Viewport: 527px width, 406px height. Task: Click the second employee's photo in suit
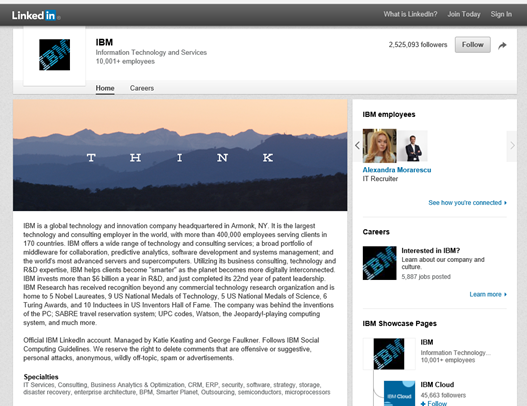point(413,147)
